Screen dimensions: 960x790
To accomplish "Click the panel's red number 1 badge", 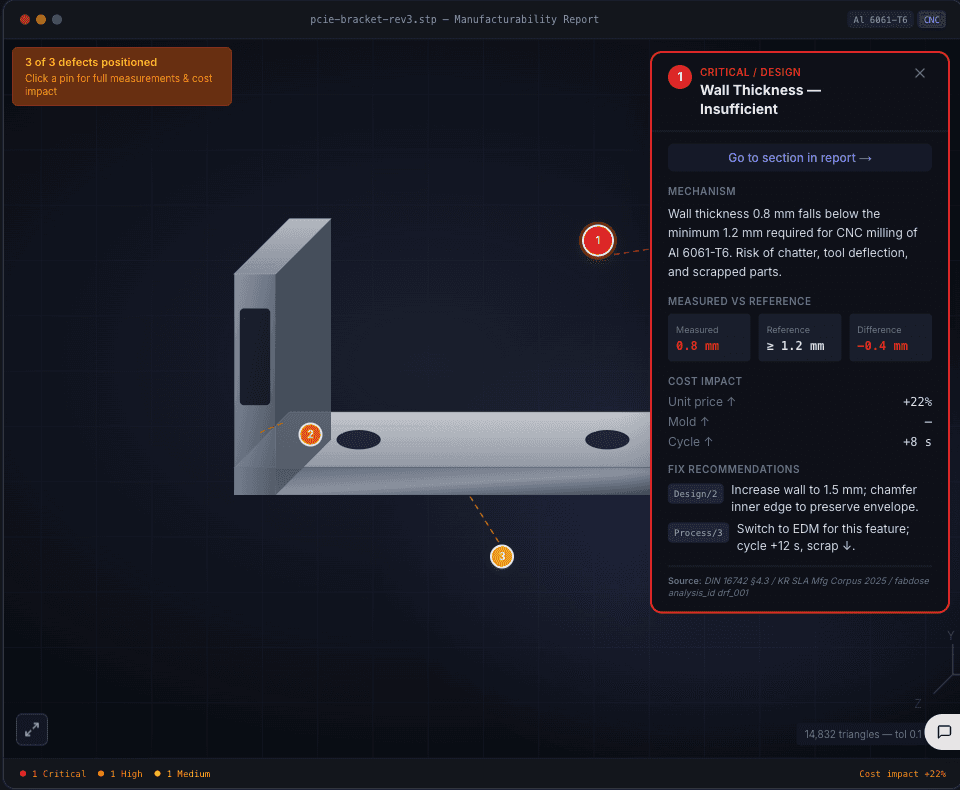I will 680,77.
